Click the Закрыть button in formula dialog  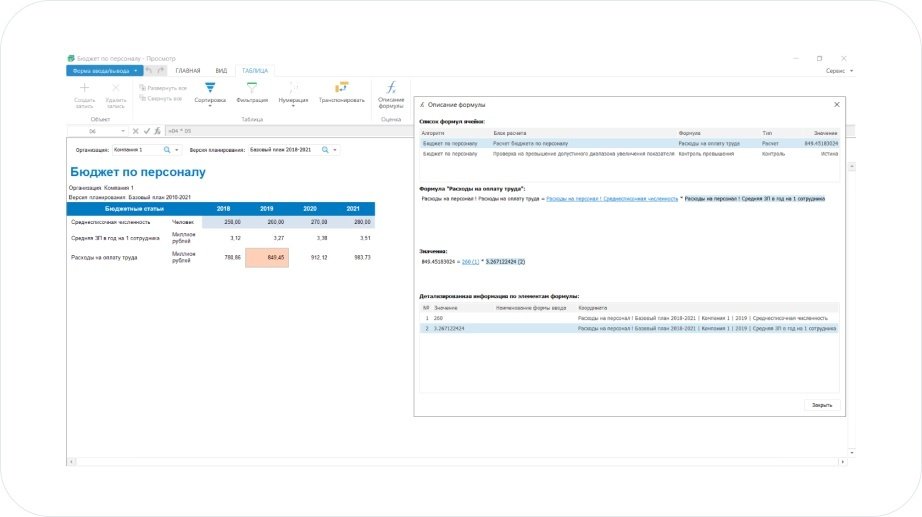pos(821,405)
